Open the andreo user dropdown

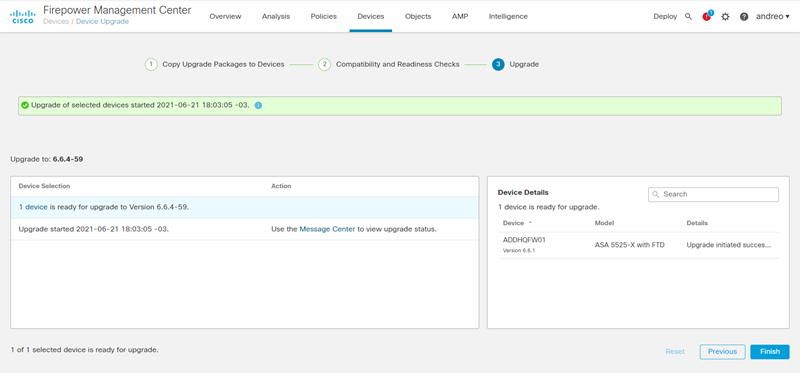772,16
